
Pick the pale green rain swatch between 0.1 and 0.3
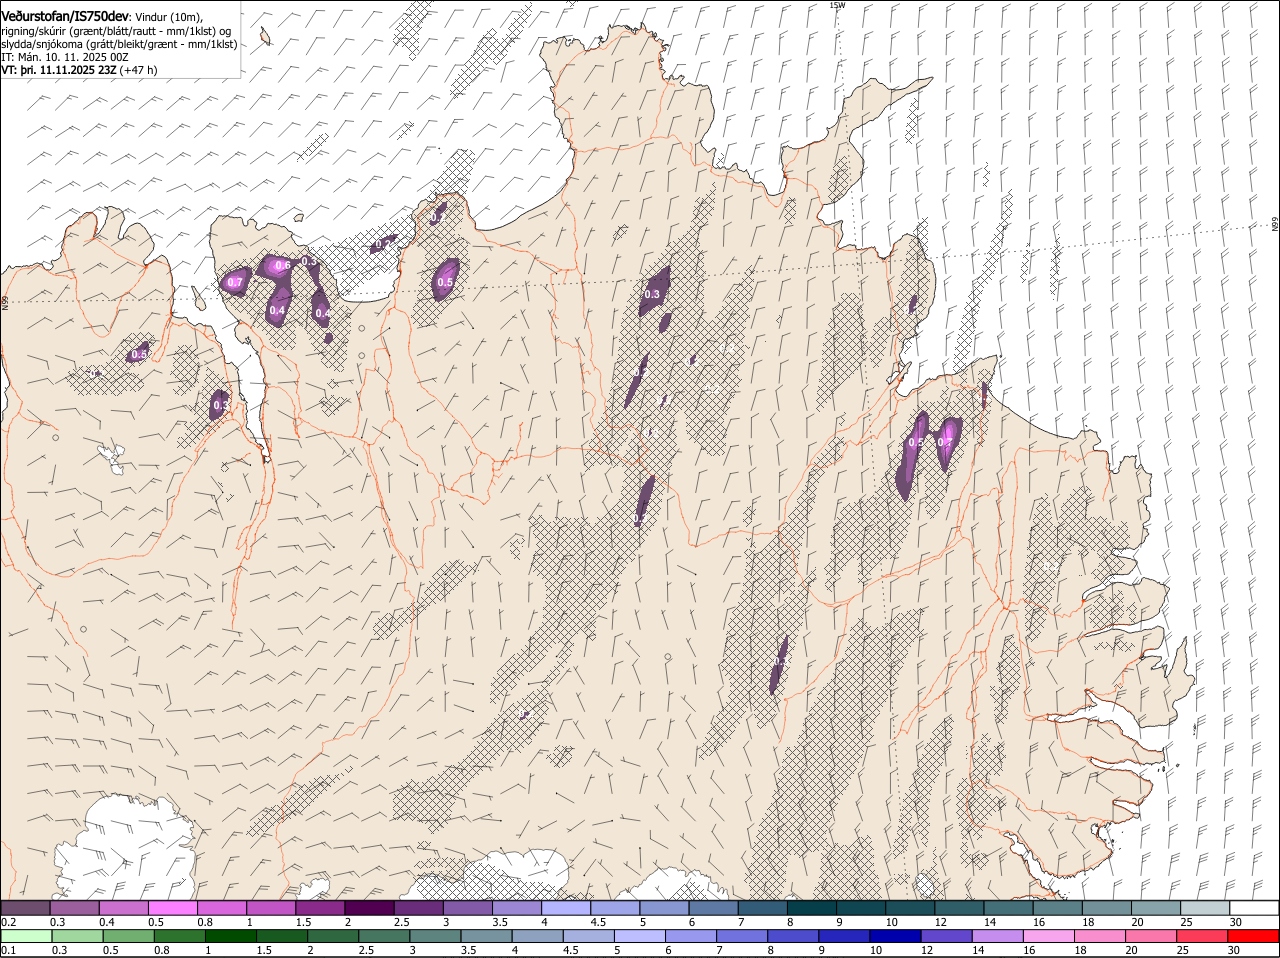click(27, 936)
